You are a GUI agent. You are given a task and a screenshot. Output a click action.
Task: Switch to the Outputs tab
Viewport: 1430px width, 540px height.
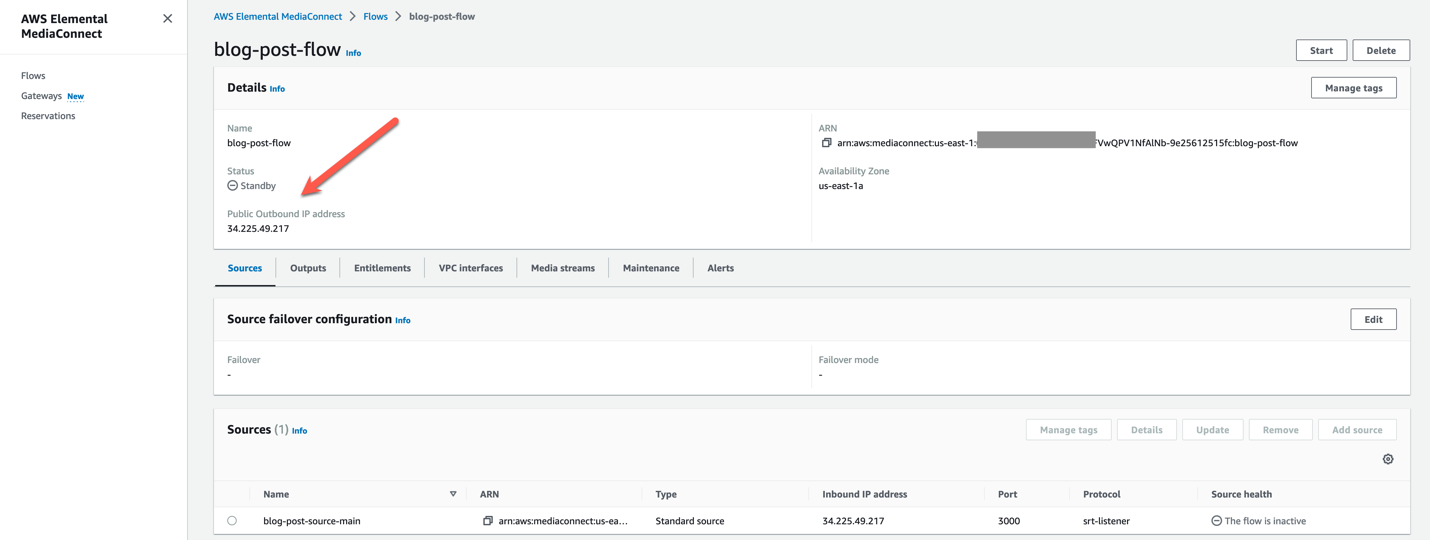coord(308,268)
